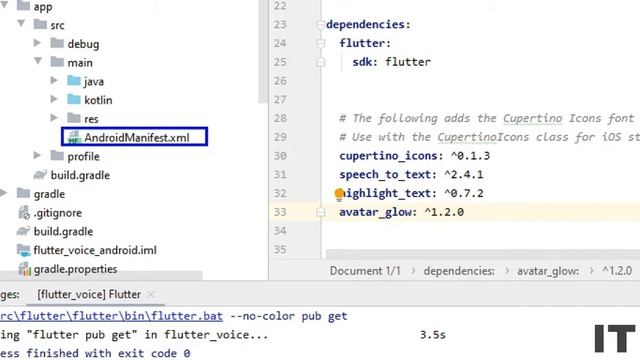Click the project tree vertical scrollbar

pos(263,51)
